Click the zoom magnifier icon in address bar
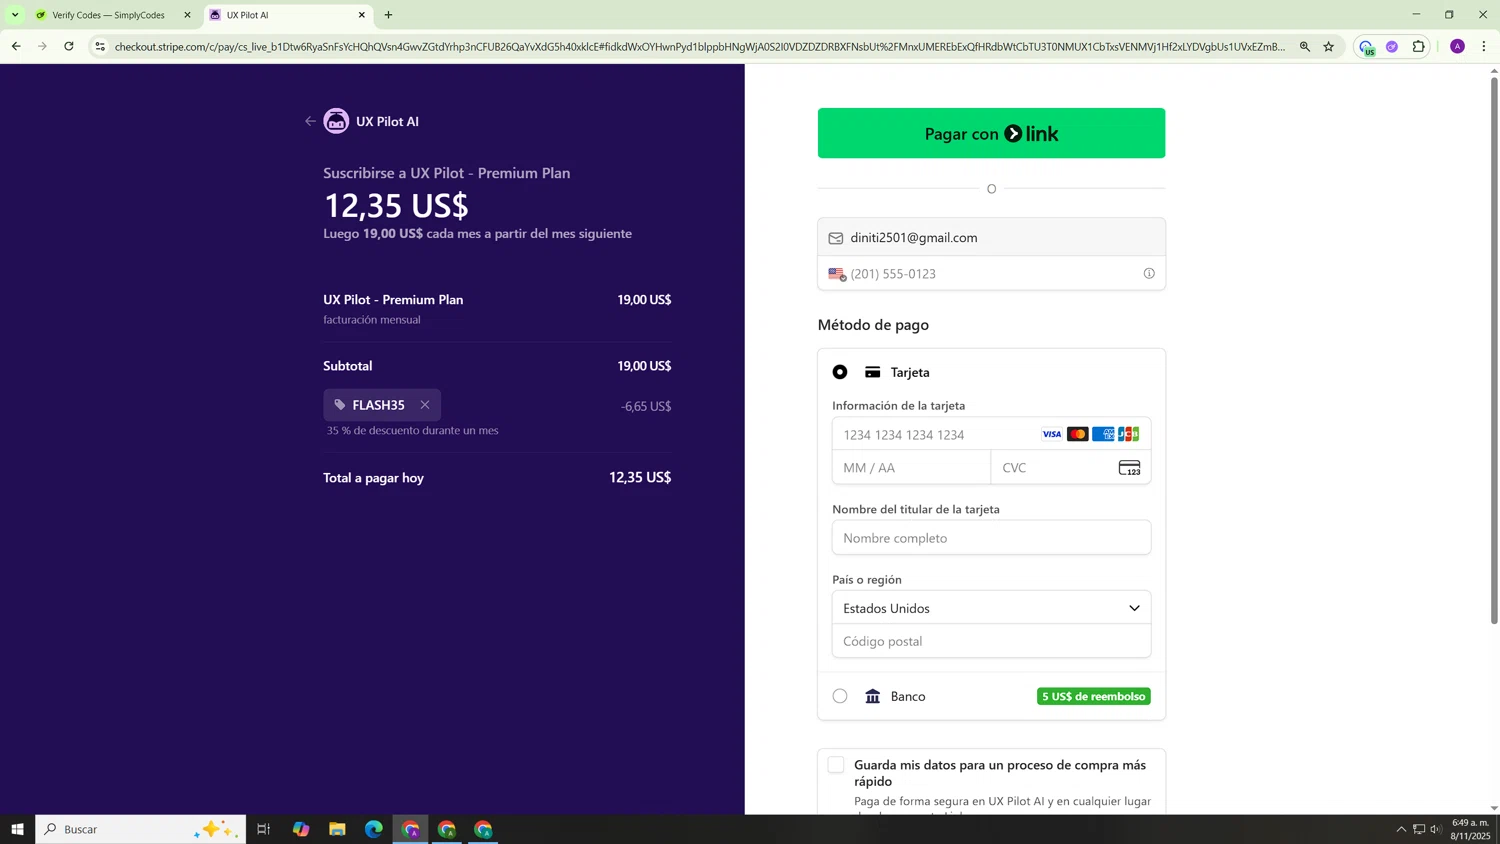Image resolution: width=1500 pixels, height=844 pixels. click(1305, 46)
